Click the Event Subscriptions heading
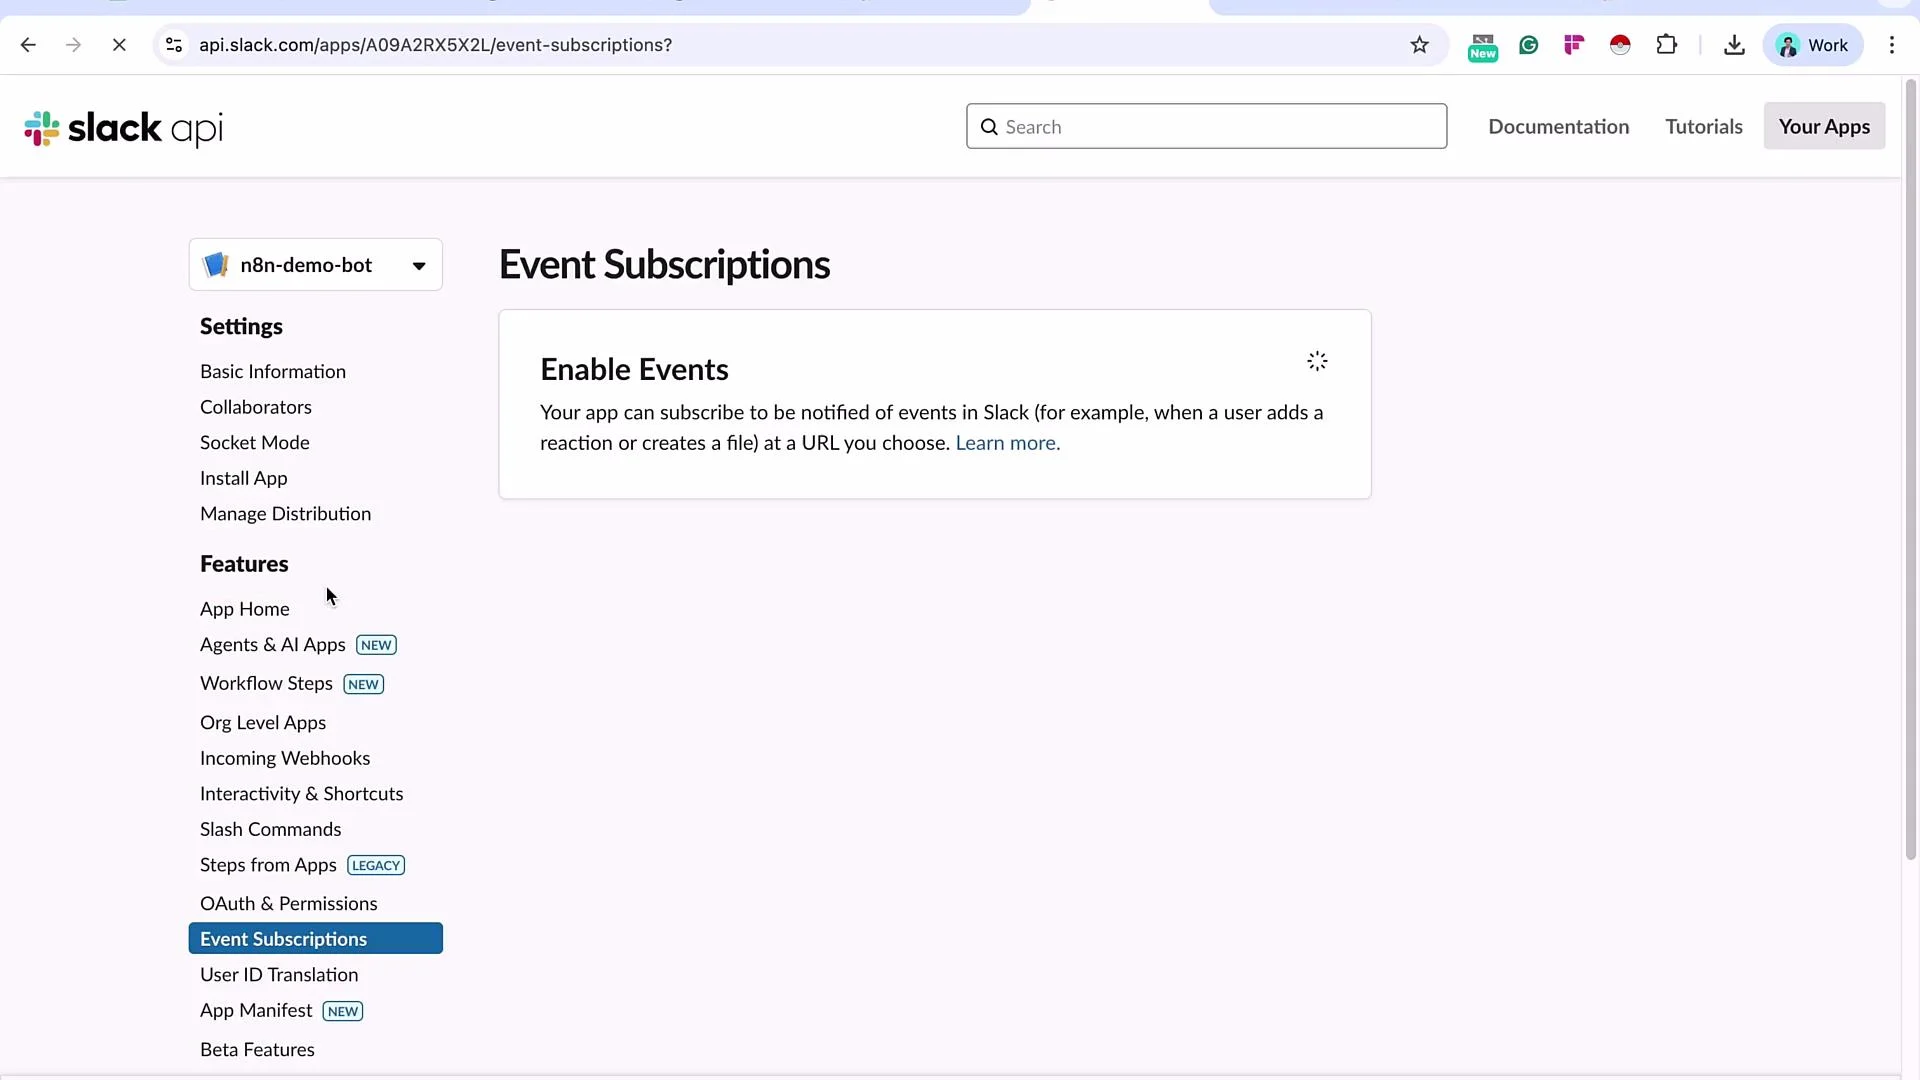 pos(664,265)
